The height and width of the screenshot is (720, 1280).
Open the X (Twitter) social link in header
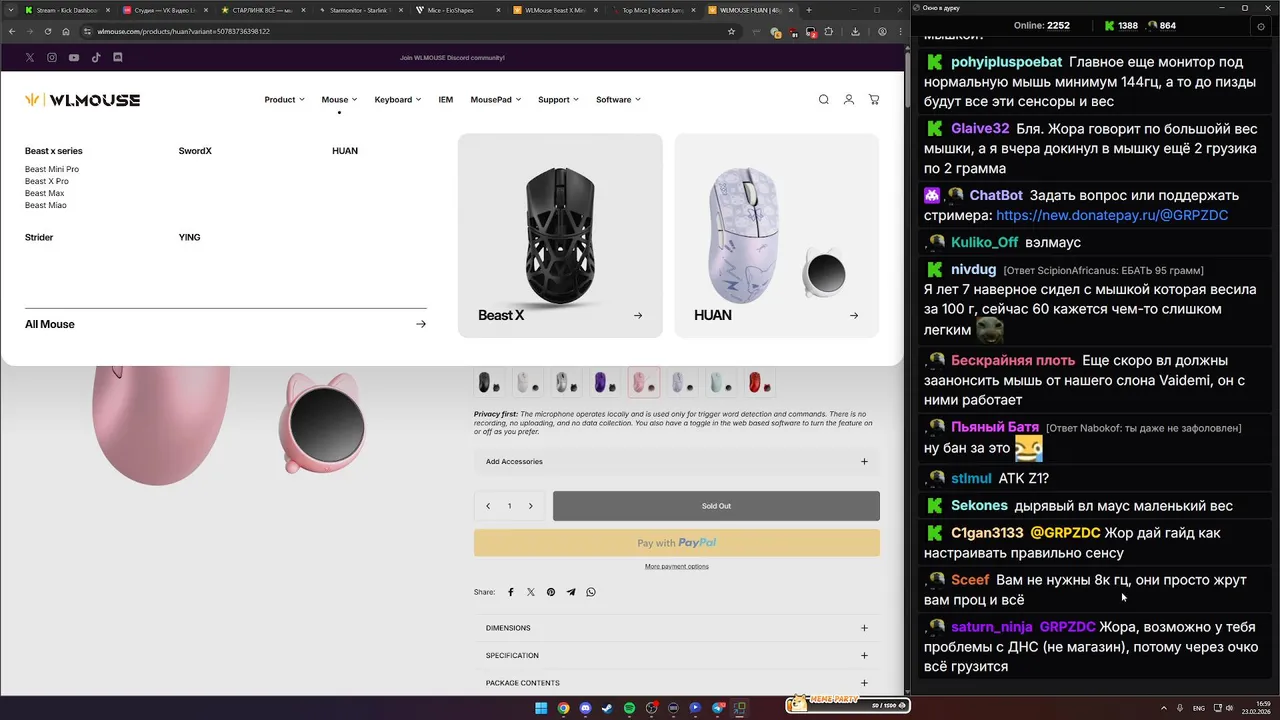[29, 58]
